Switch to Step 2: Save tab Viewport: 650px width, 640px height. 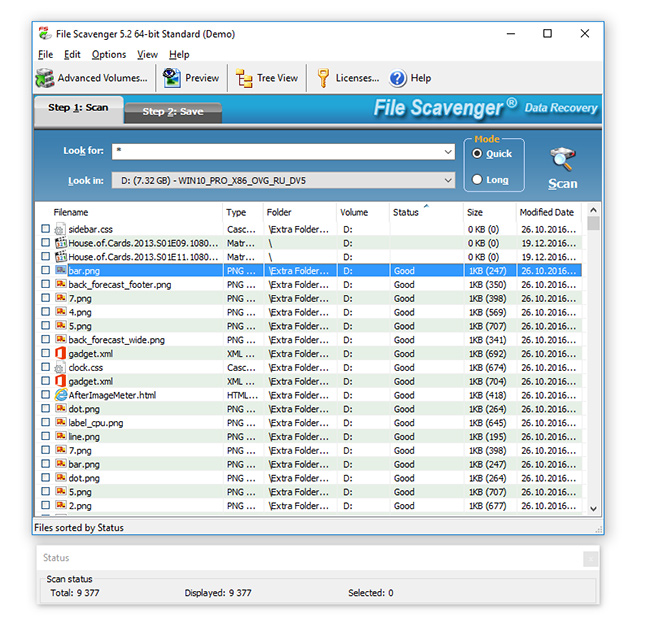[173, 112]
